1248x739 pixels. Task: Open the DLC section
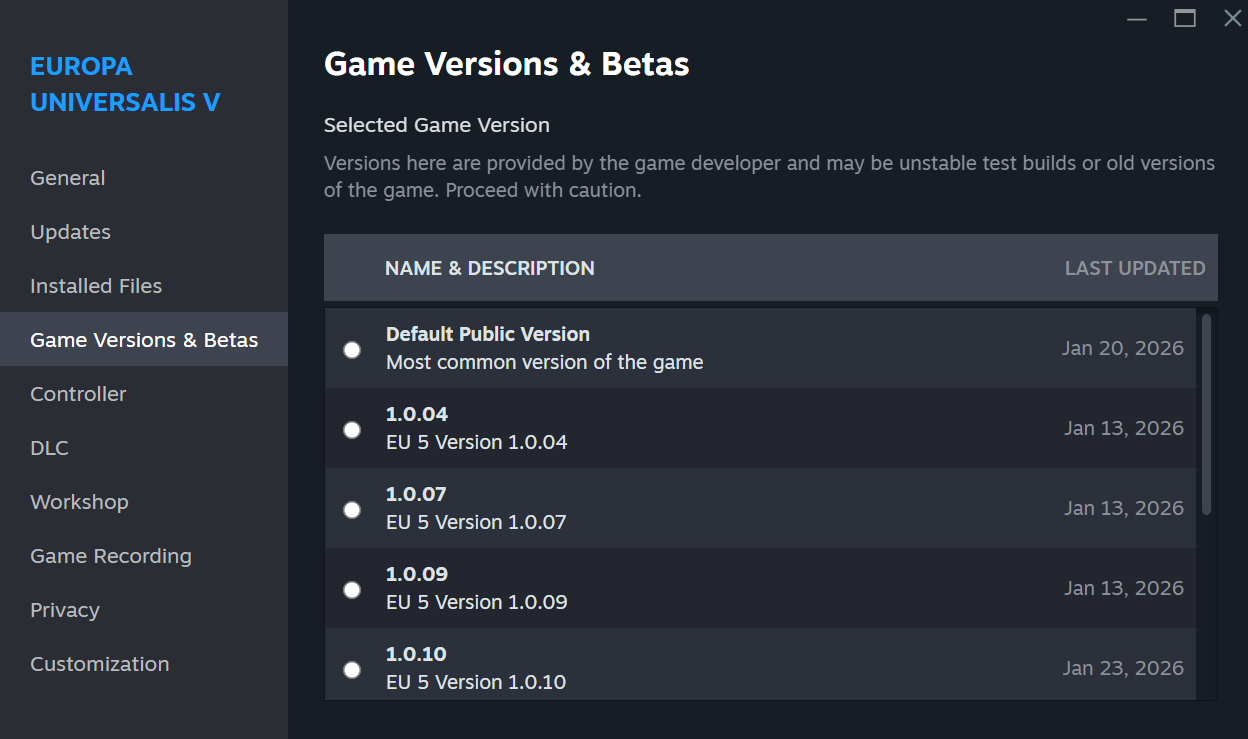click(144, 448)
